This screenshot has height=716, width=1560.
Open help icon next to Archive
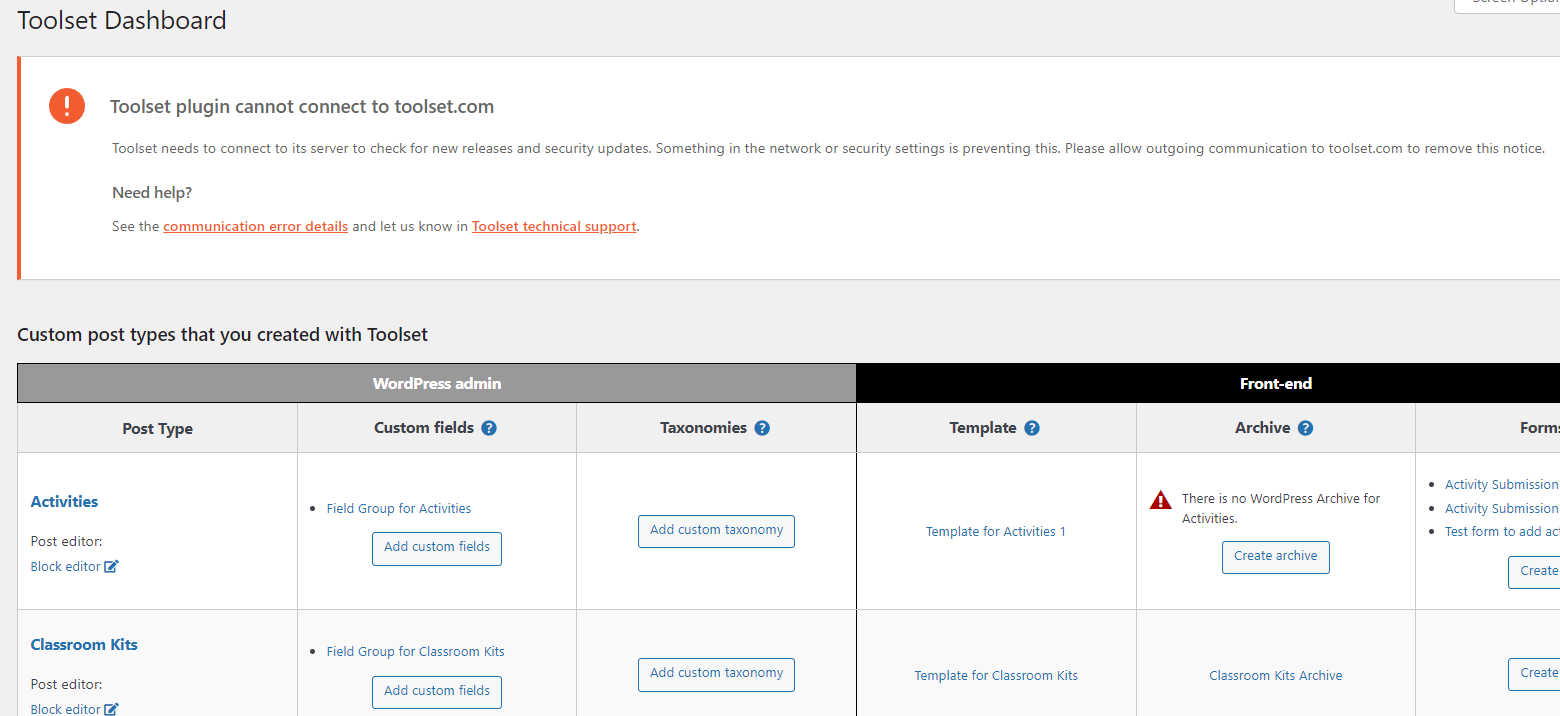click(1305, 428)
